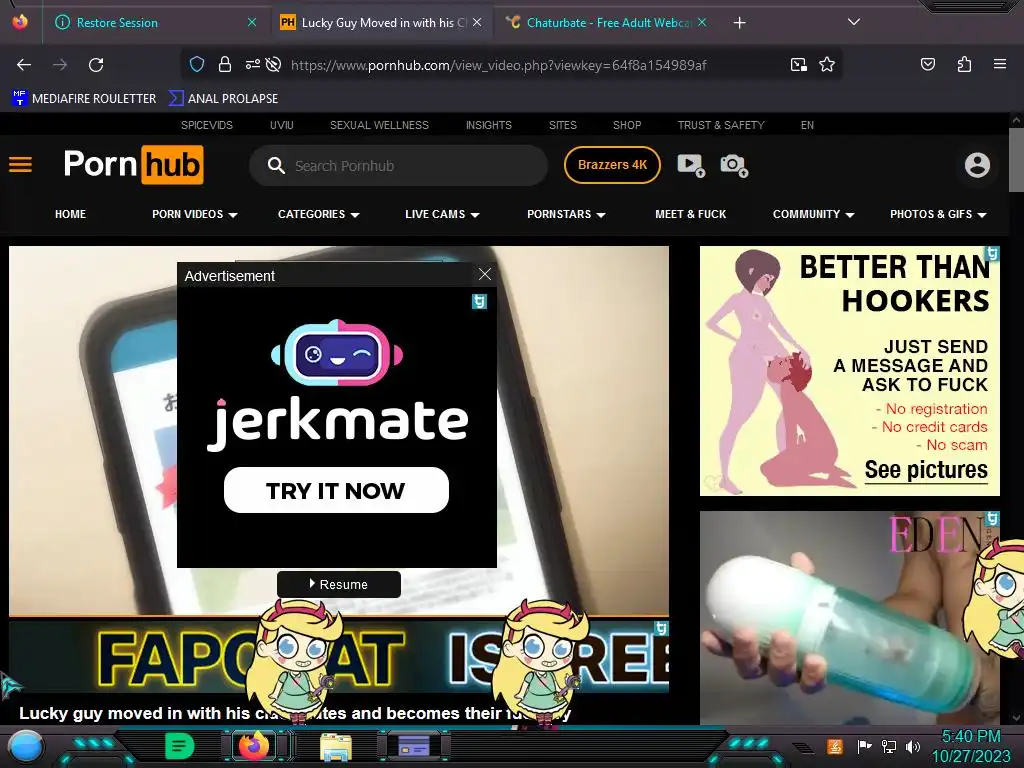The height and width of the screenshot is (768, 1024).
Task: Open the Extensions puzzle icon
Action: (x=964, y=64)
